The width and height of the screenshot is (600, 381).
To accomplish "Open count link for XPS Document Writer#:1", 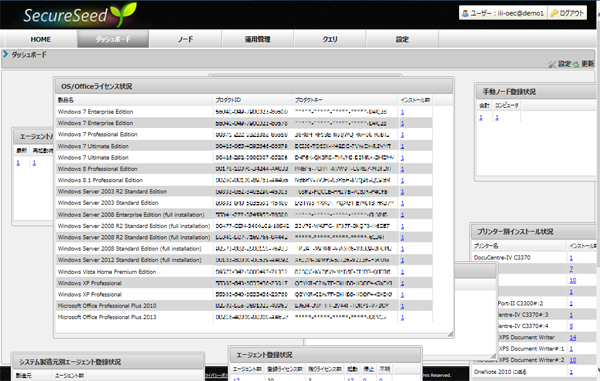I will pyautogui.click(x=571, y=349).
